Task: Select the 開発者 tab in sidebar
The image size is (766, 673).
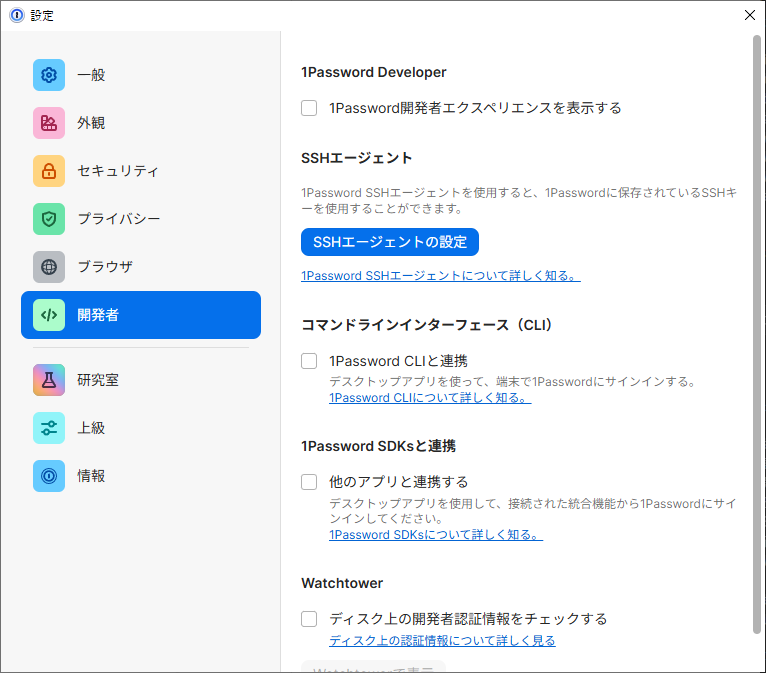Action: pyautogui.click(x=141, y=315)
